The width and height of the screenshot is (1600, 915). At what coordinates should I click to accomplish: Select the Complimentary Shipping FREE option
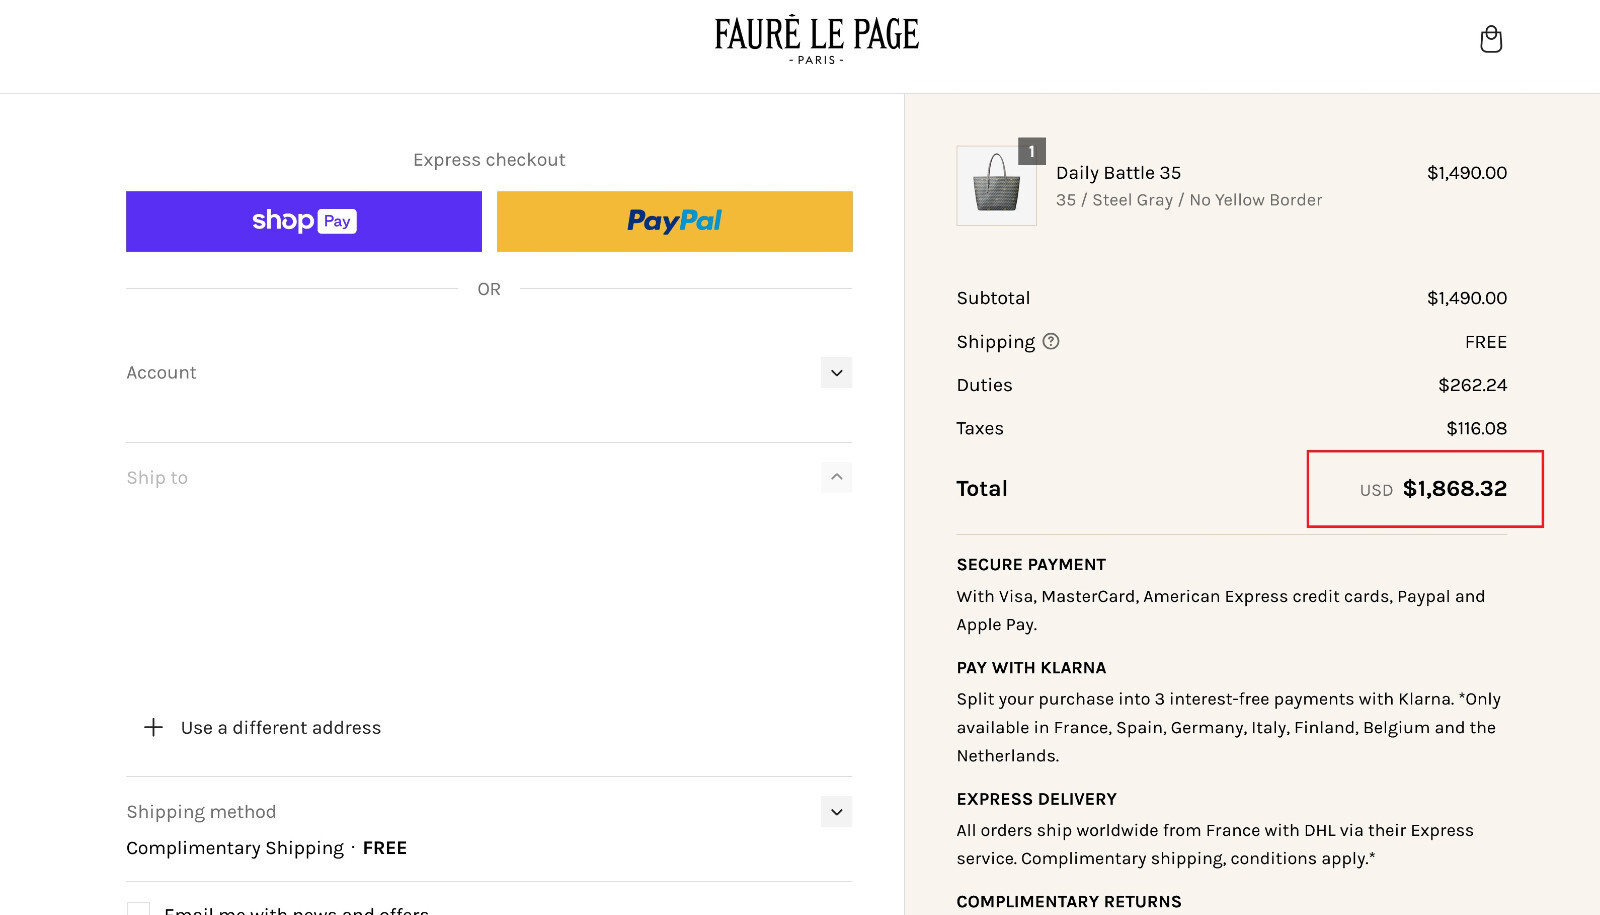point(266,848)
